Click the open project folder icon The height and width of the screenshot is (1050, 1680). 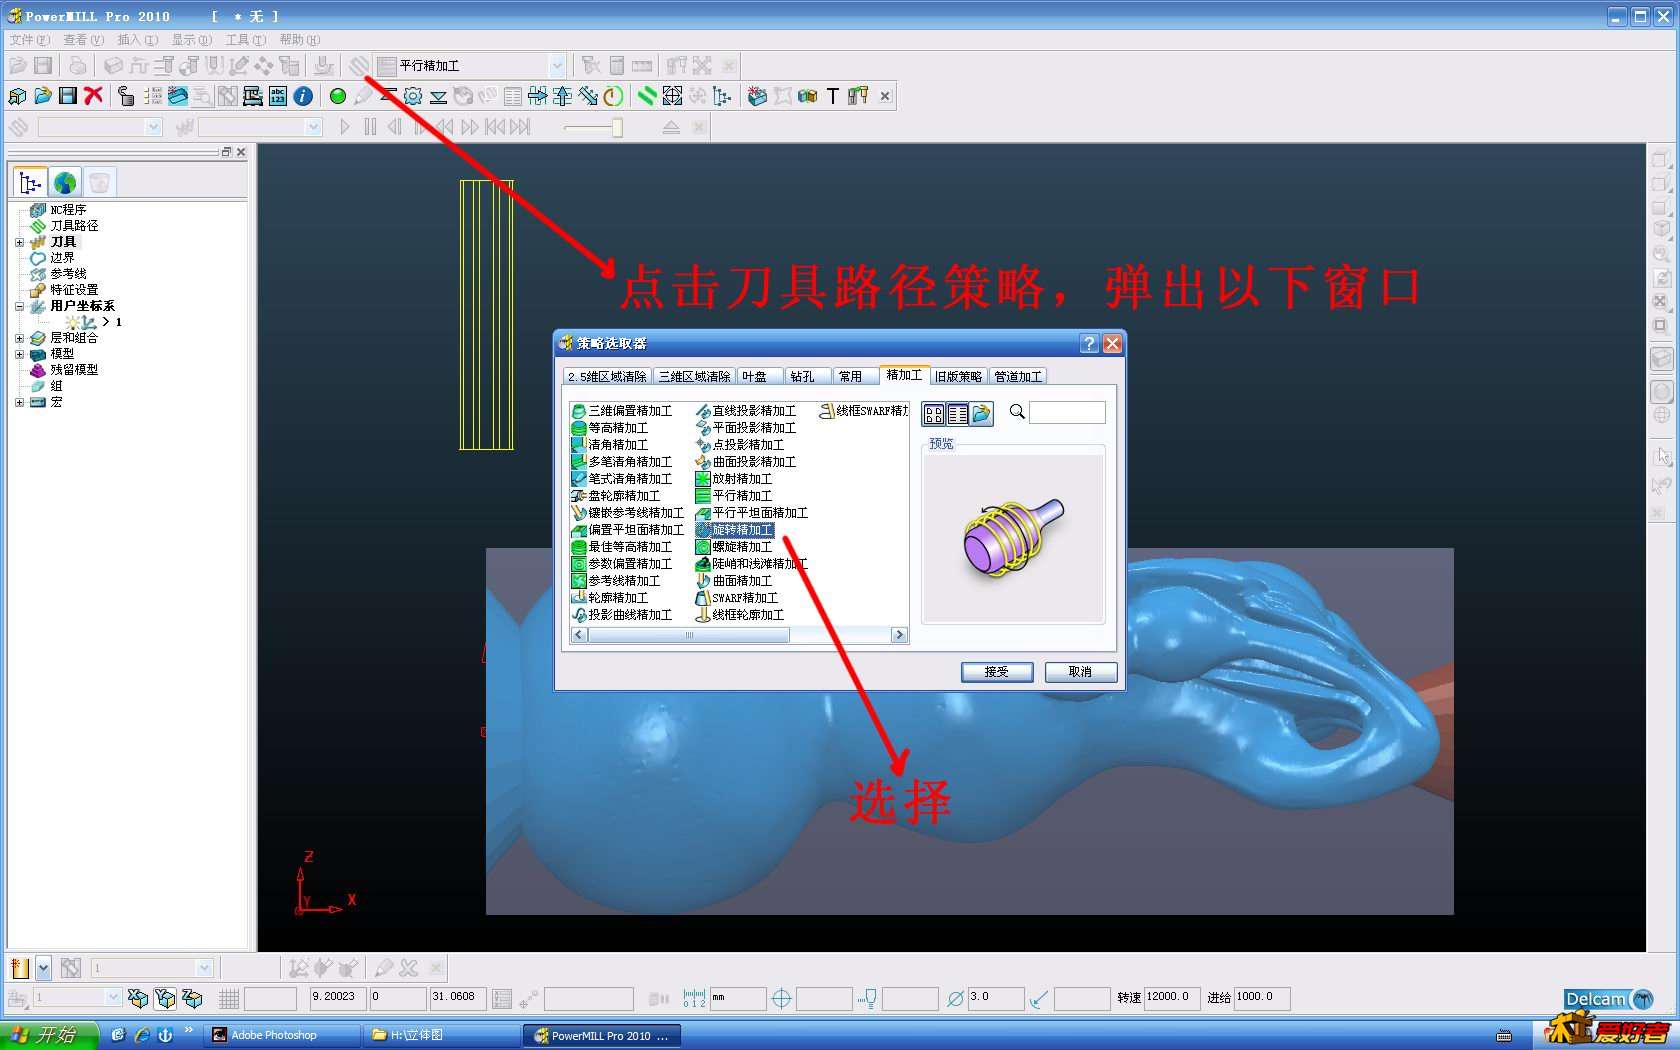pos(43,96)
